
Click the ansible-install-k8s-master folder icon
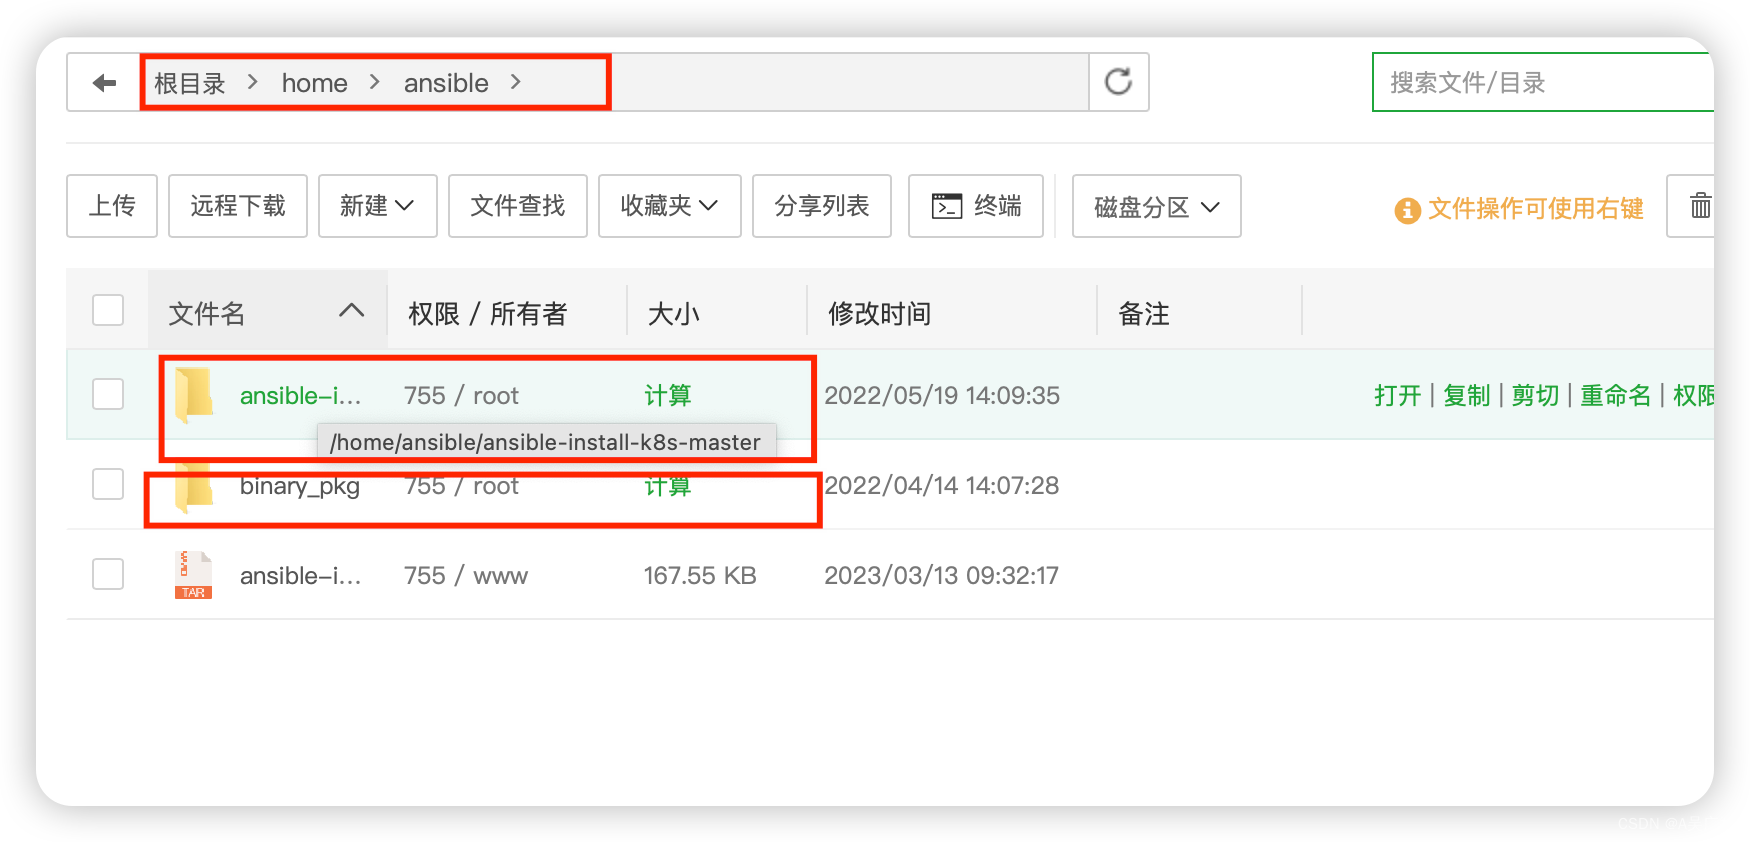194,393
